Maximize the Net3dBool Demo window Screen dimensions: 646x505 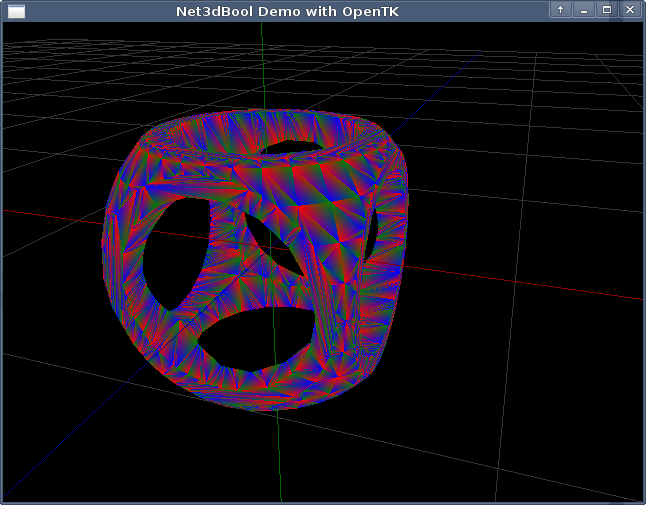tap(606, 10)
